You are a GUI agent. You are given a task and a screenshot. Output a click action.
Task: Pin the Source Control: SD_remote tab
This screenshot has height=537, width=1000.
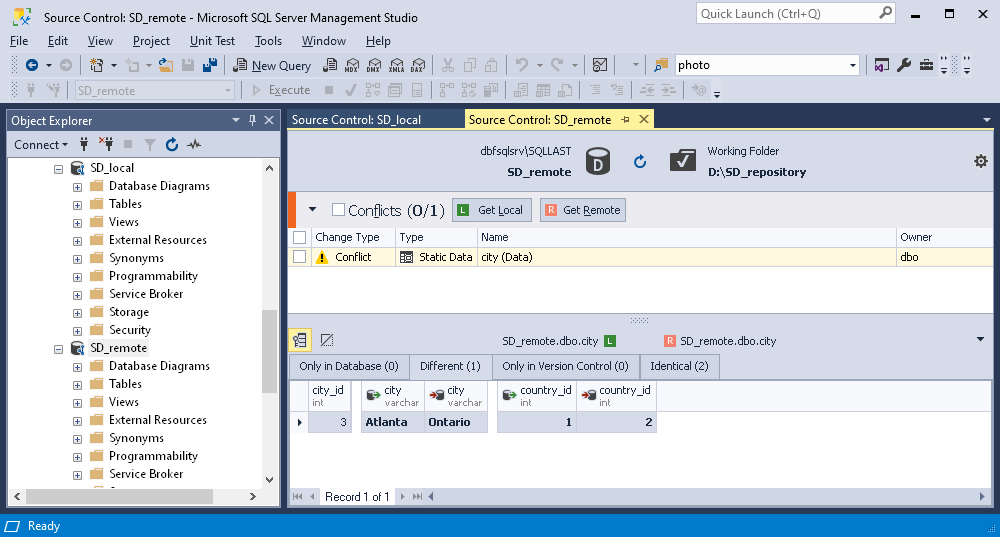(x=626, y=119)
